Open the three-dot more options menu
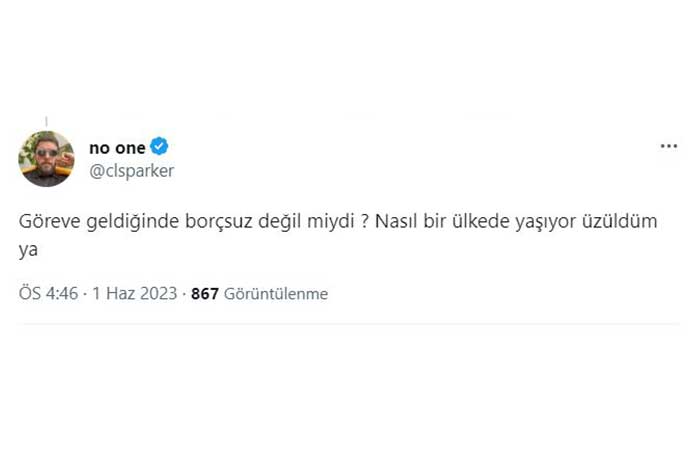 pos(669,147)
